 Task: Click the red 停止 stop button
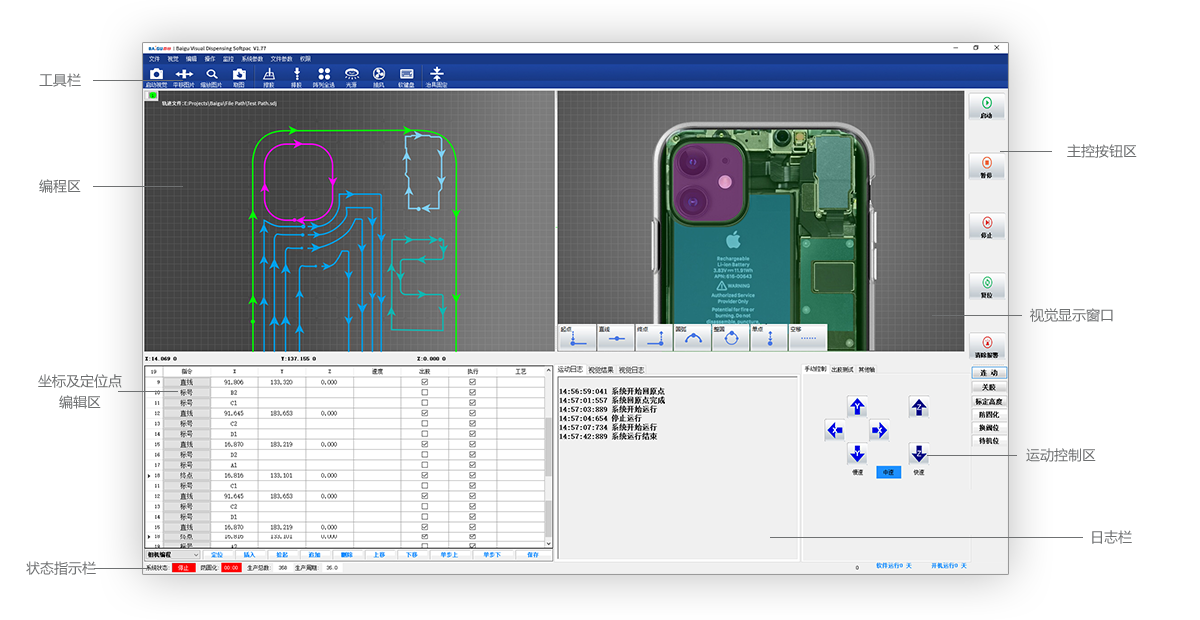tap(987, 227)
